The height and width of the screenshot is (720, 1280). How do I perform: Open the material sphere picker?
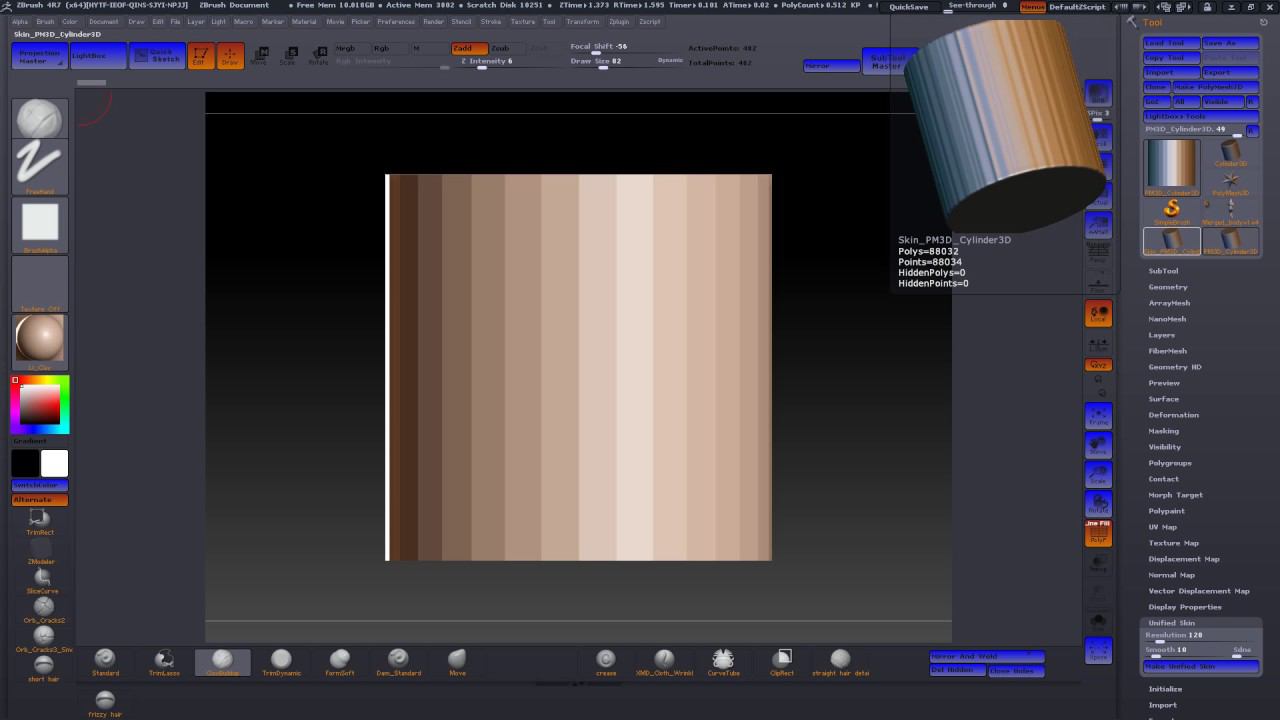(40, 339)
